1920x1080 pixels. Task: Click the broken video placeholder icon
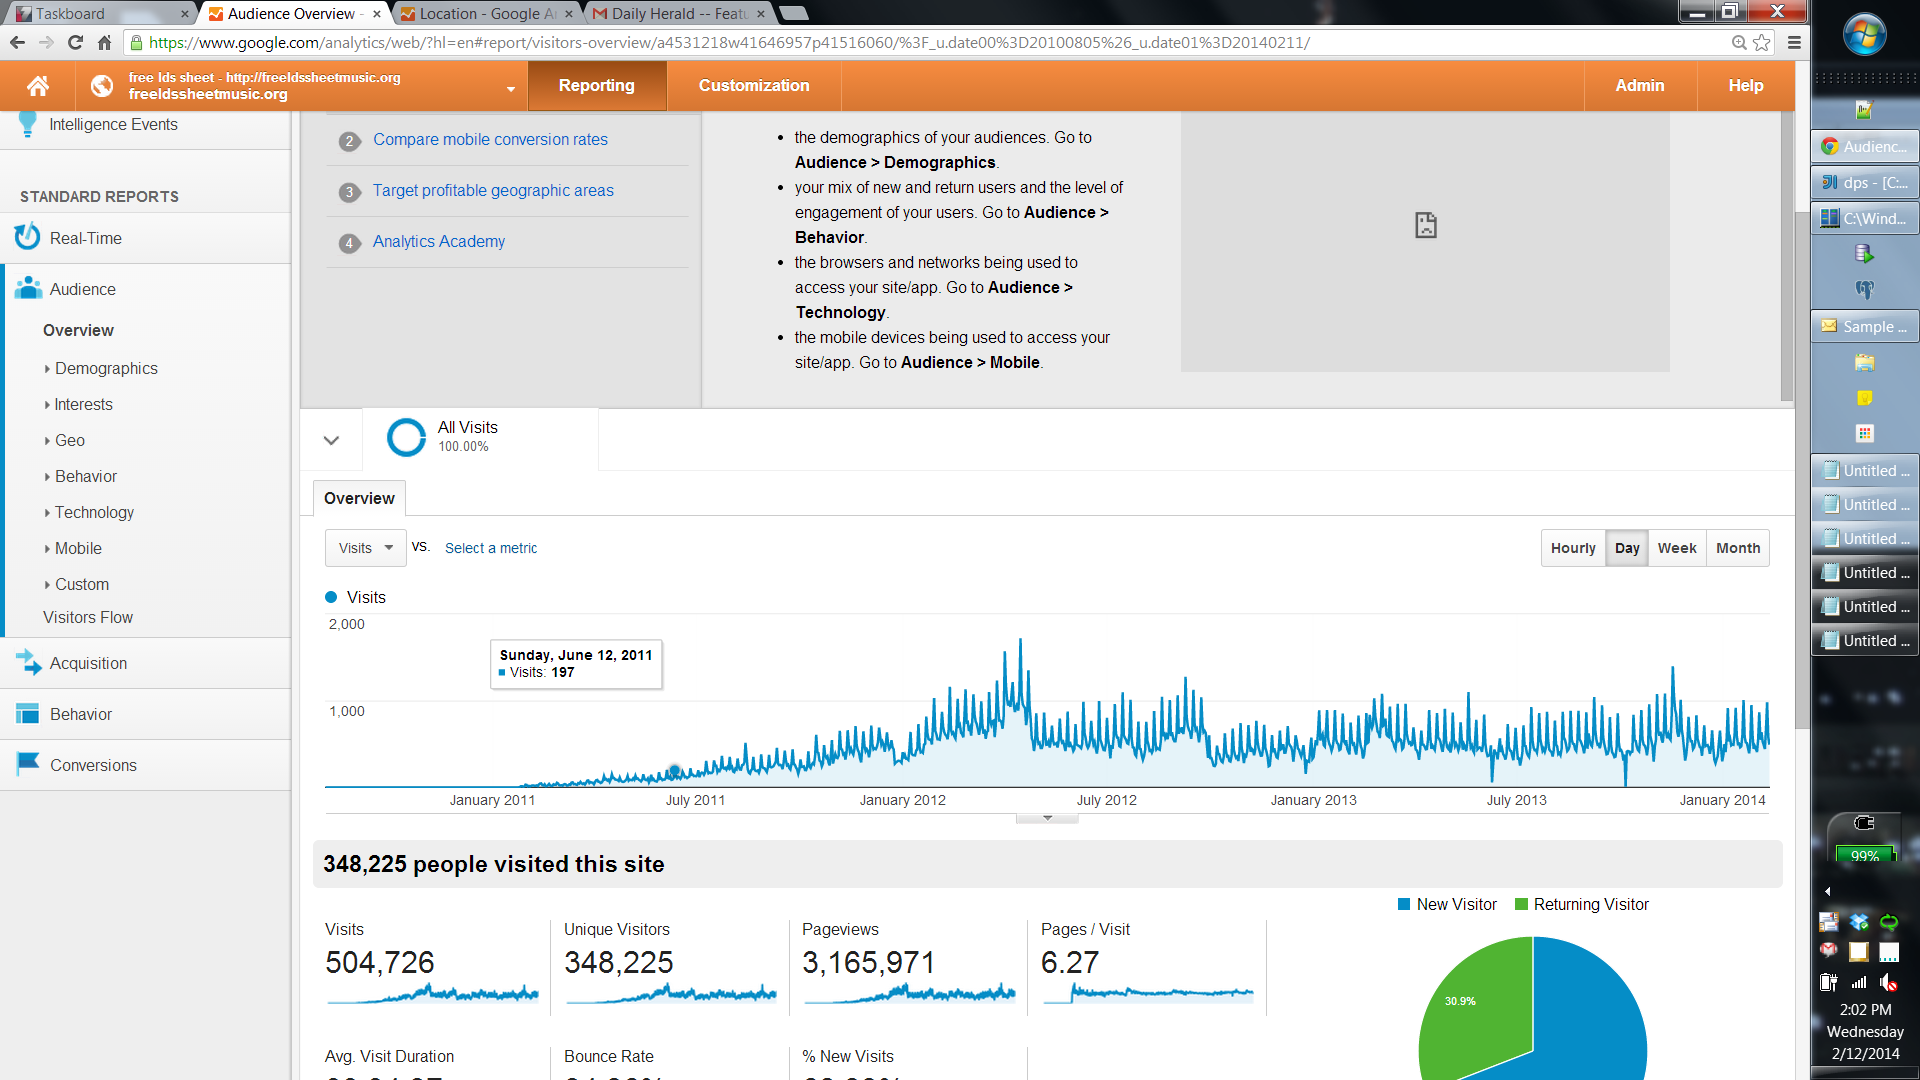[x=1426, y=225]
